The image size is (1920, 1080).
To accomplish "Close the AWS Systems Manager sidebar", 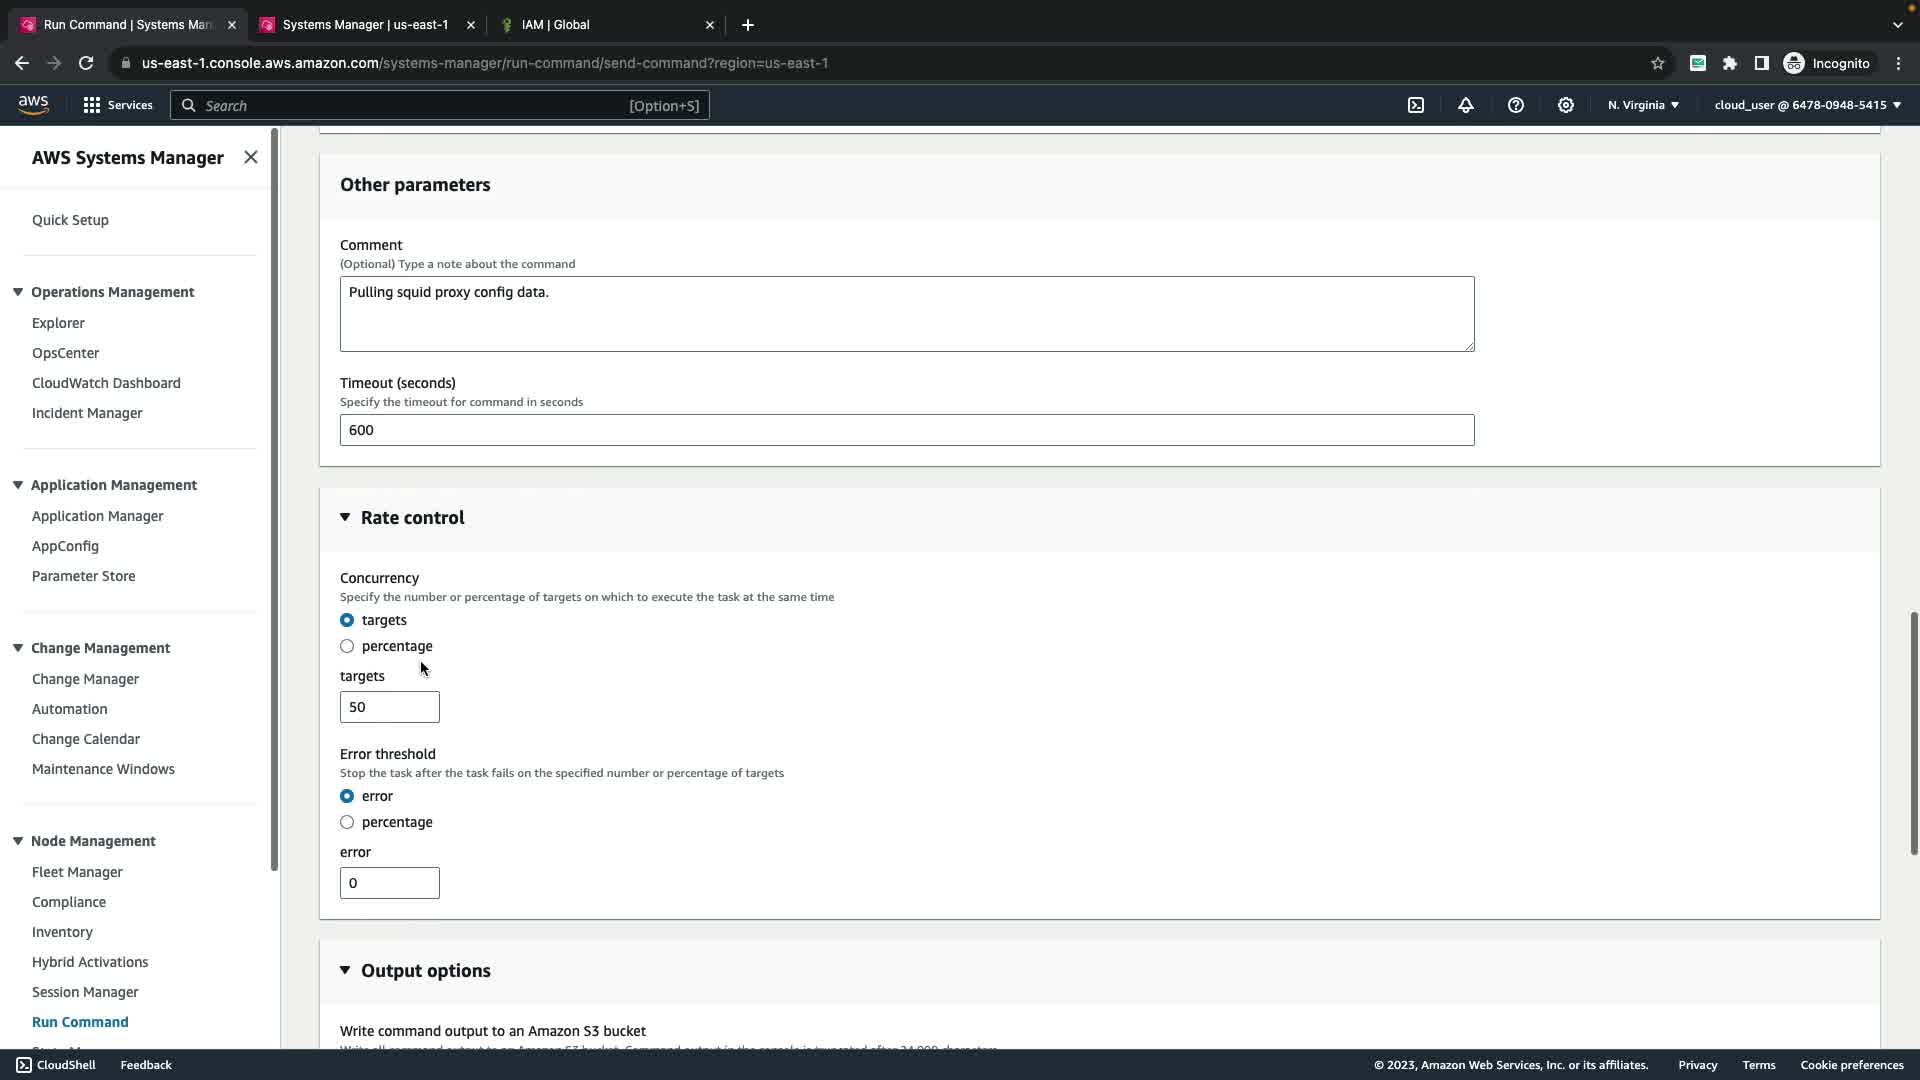I will (x=251, y=157).
